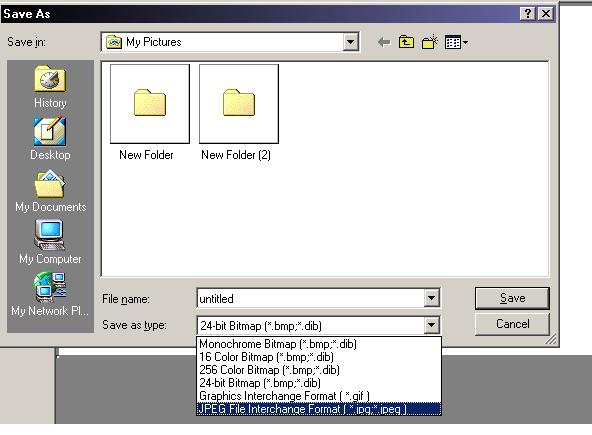Click the Back arrow toolbar icon
The height and width of the screenshot is (435, 592).
384,42
